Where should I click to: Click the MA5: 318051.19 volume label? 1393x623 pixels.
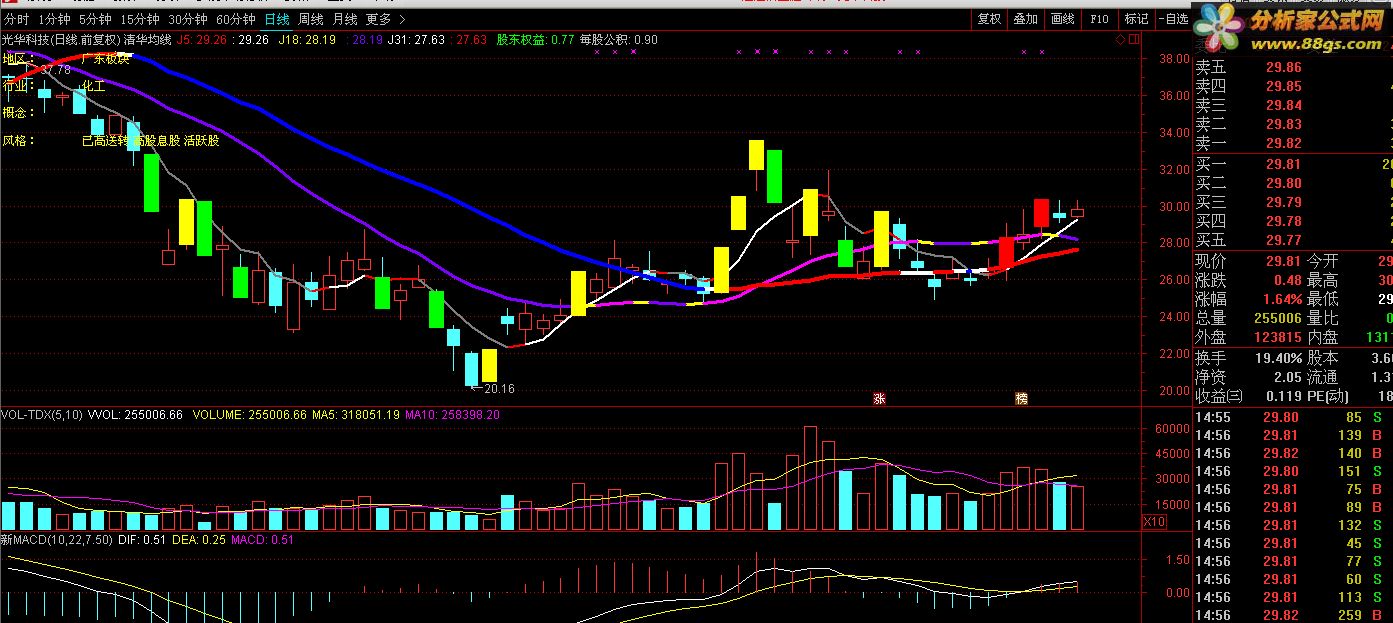(358, 414)
